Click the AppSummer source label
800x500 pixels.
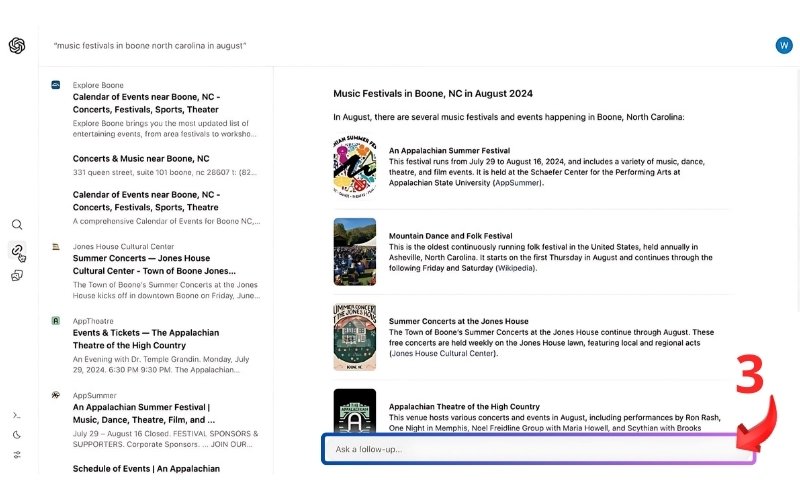(x=94, y=395)
